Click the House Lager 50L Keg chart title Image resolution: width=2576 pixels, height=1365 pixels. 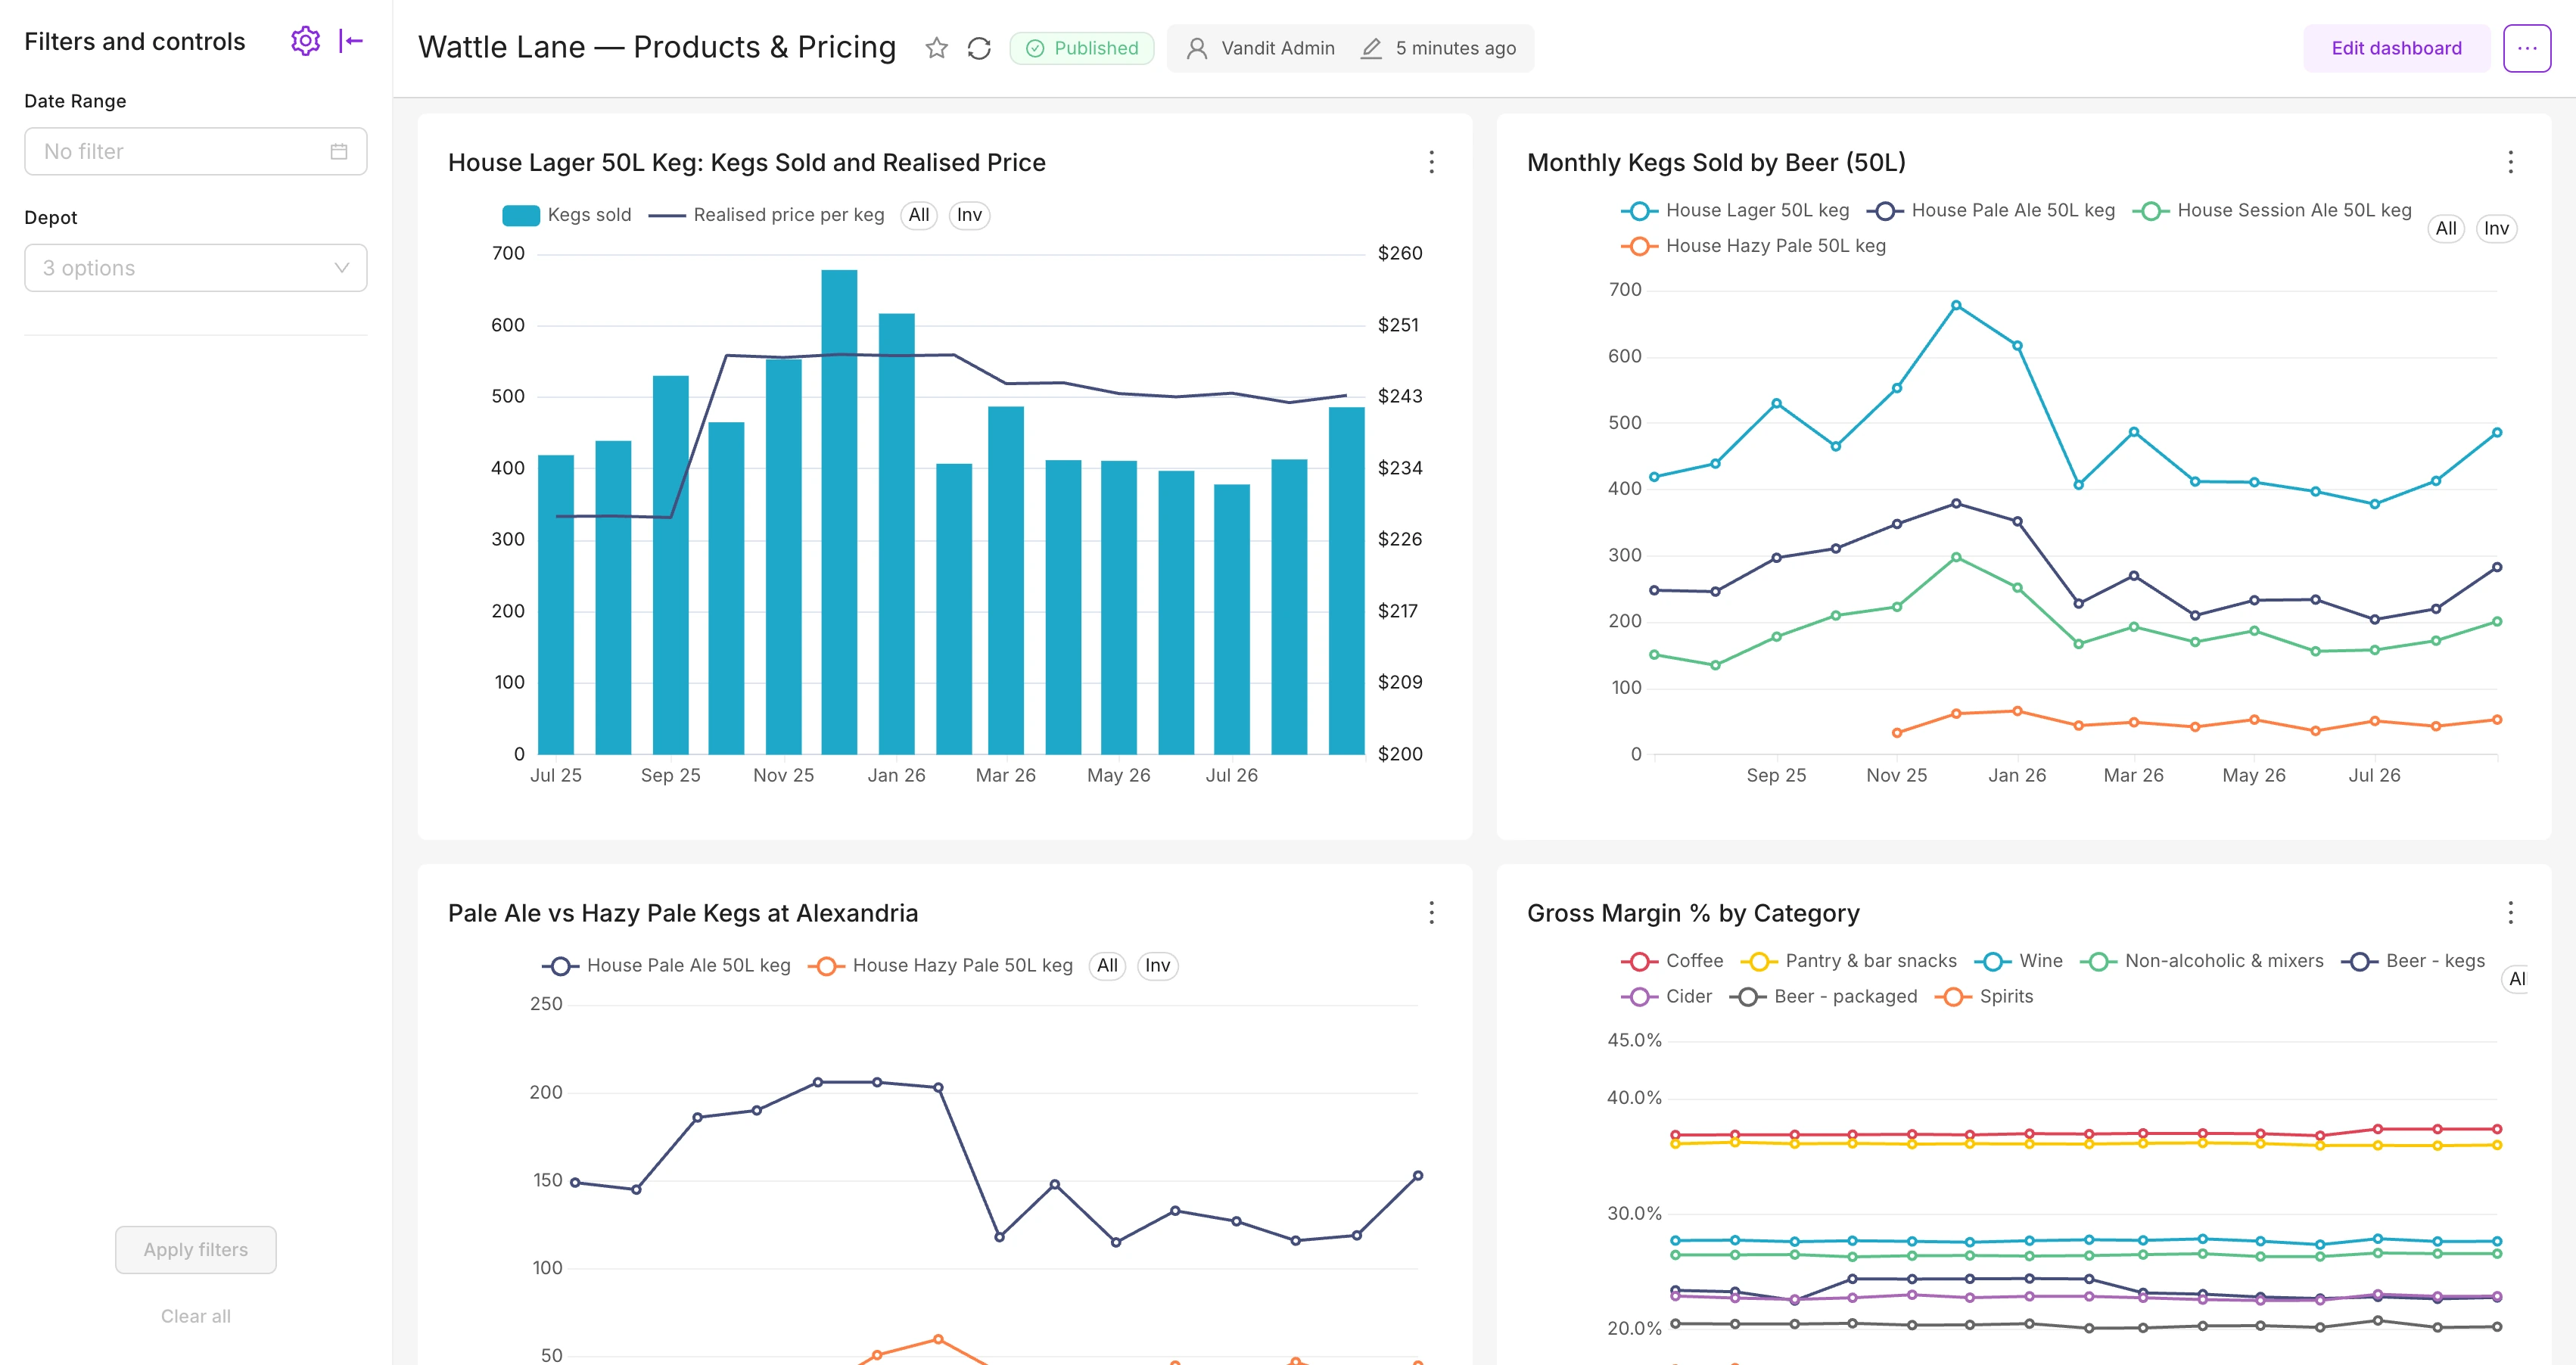(747, 162)
